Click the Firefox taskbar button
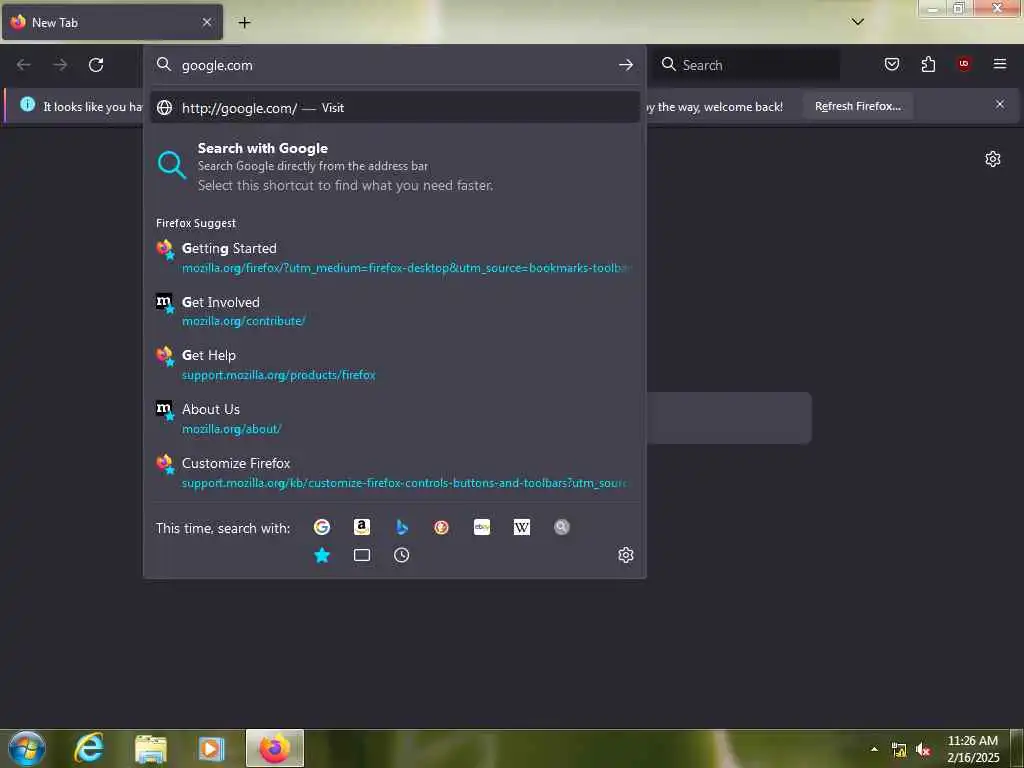Screen dimensions: 1024x768 click(275, 748)
